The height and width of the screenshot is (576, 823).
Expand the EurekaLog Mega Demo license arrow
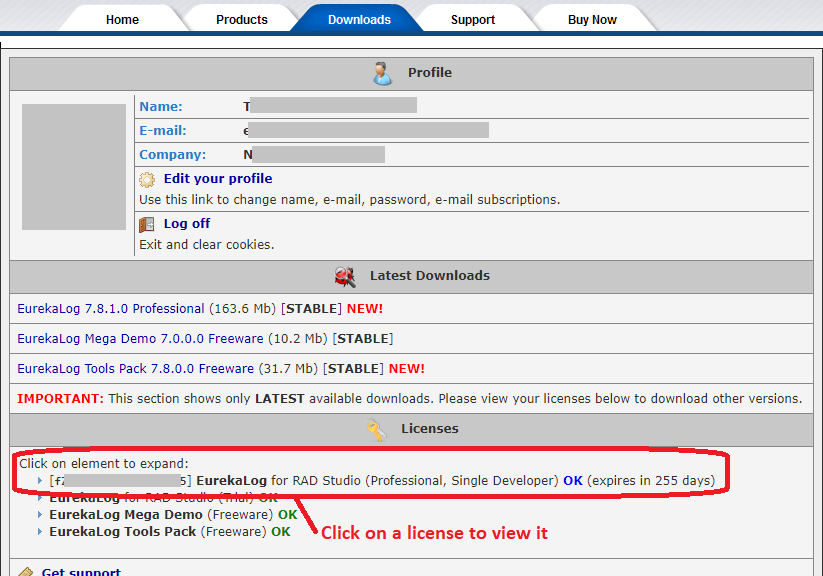(39, 515)
